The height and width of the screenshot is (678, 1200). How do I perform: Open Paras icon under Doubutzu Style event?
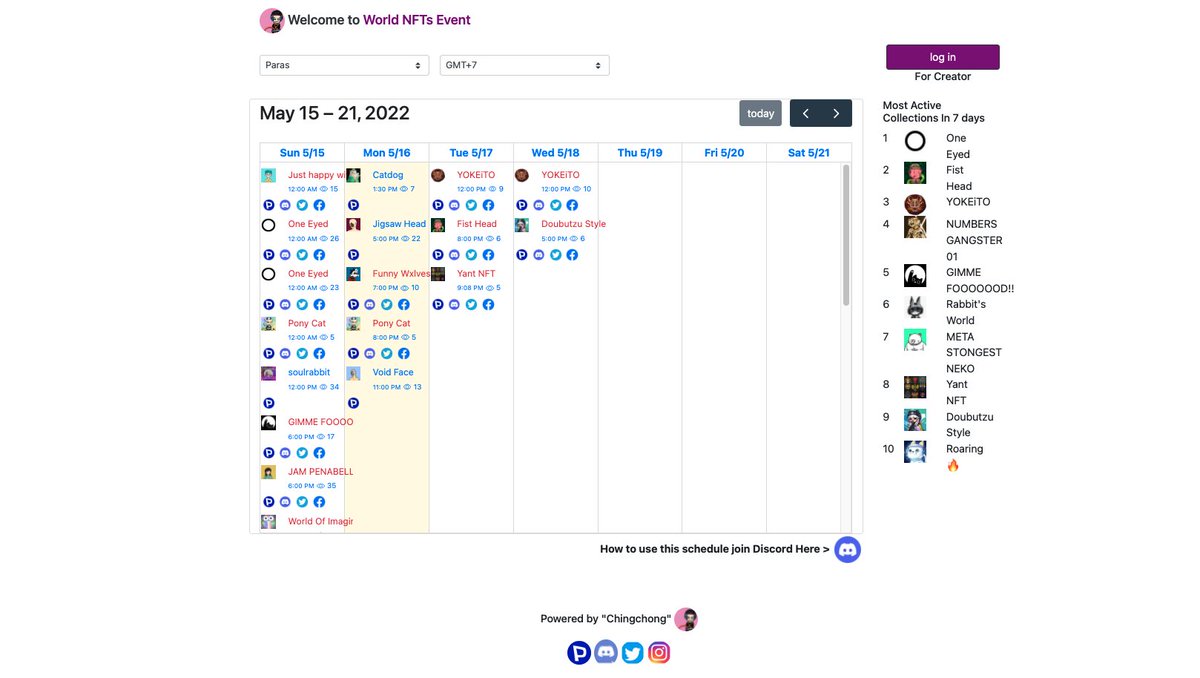522,255
